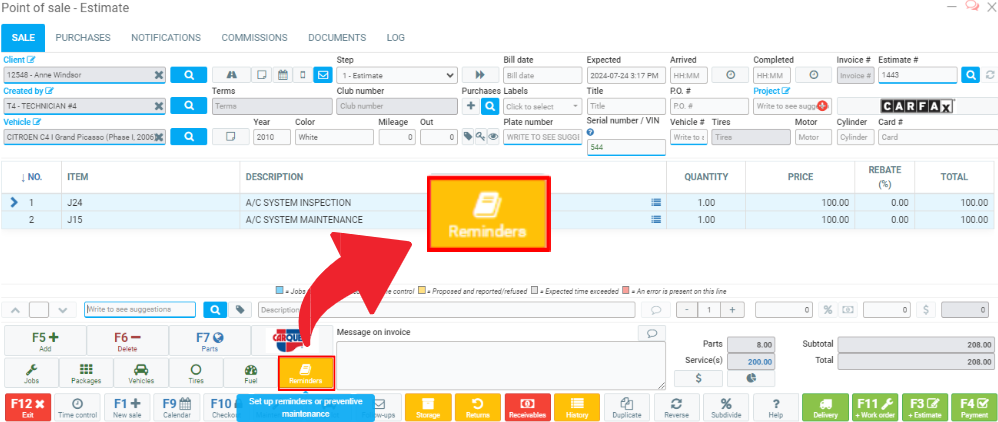Screen dimensions: 998x422
Task: Click the Message on invoice text area
Action: pos(500,365)
